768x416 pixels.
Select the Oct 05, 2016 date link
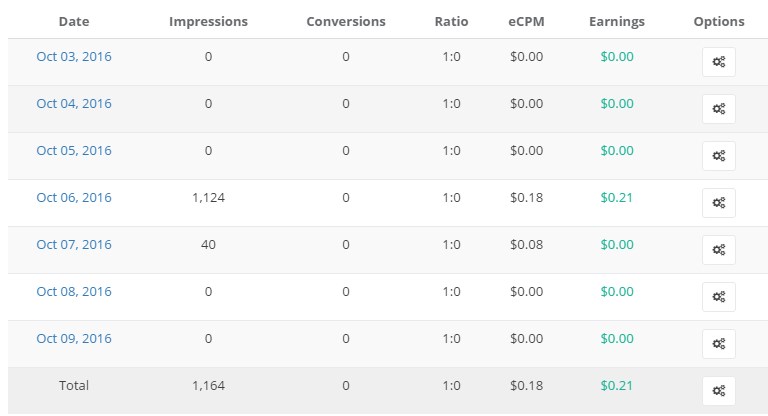[74, 151]
